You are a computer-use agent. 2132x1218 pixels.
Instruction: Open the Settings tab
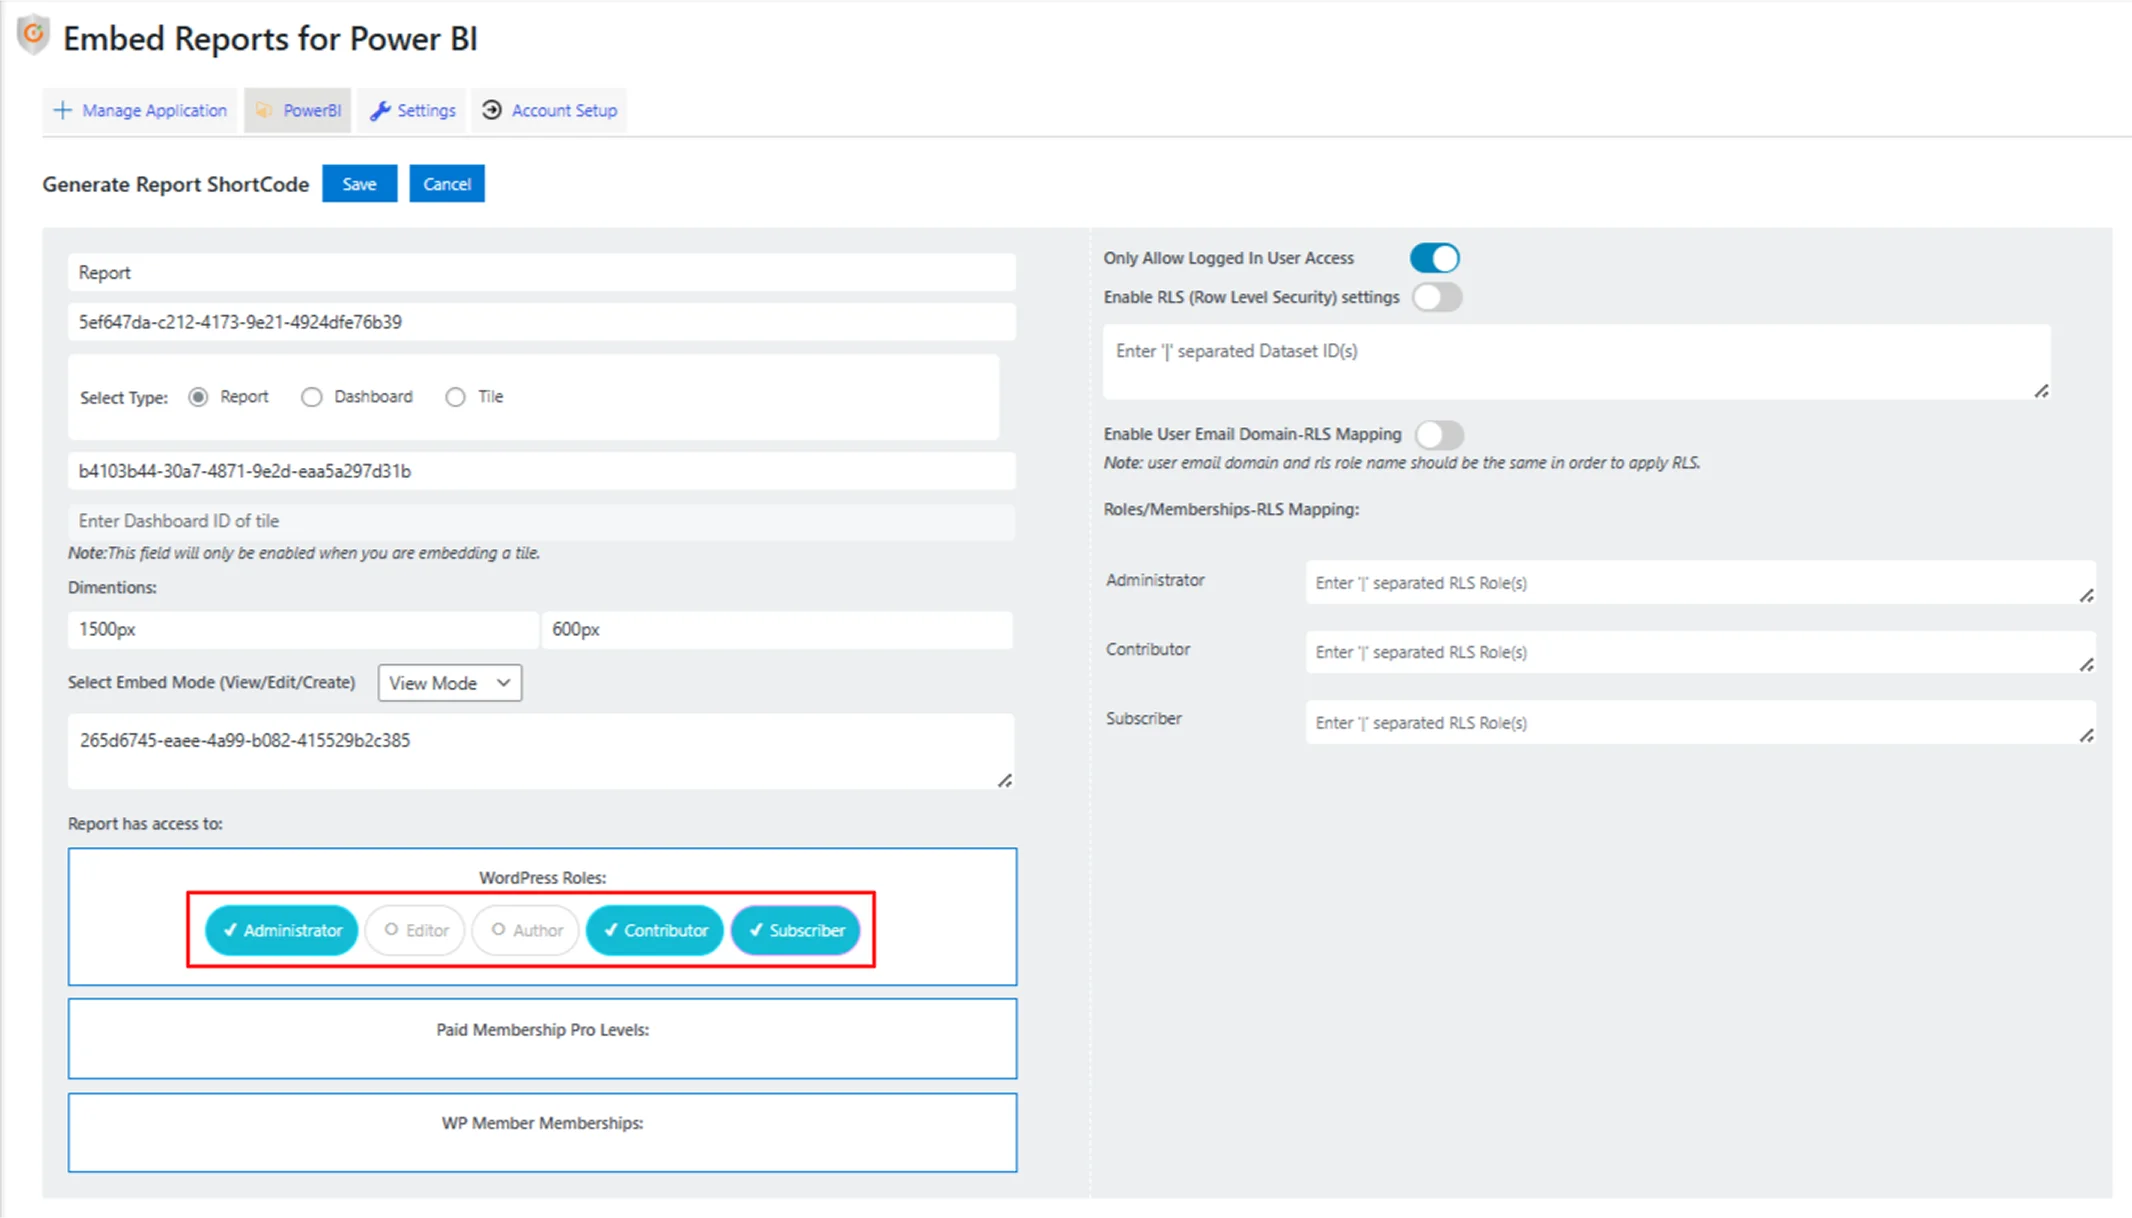(413, 110)
